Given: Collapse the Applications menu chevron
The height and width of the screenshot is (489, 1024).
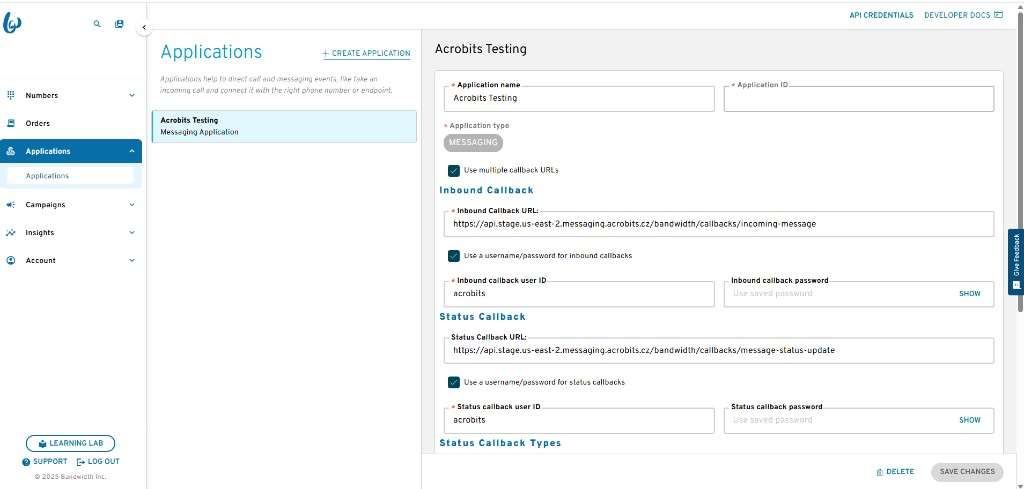Looking at the screenshot, I should coord(132,151).
